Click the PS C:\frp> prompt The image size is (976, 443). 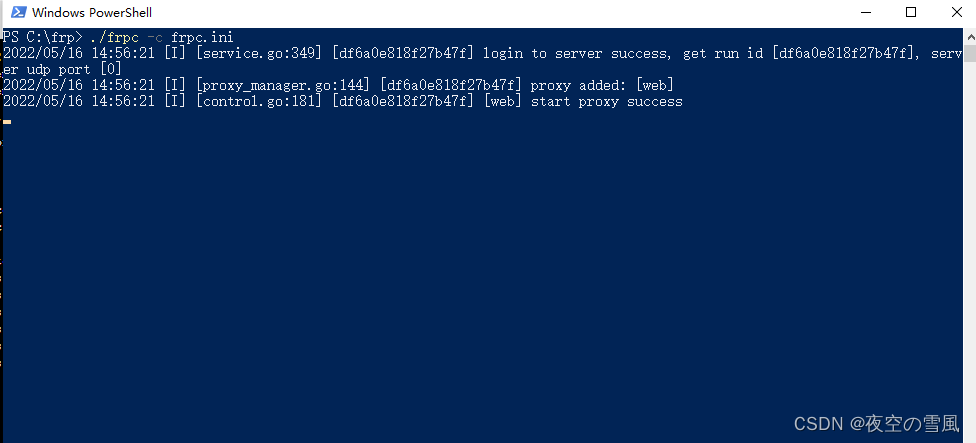[x=43, y=37]
